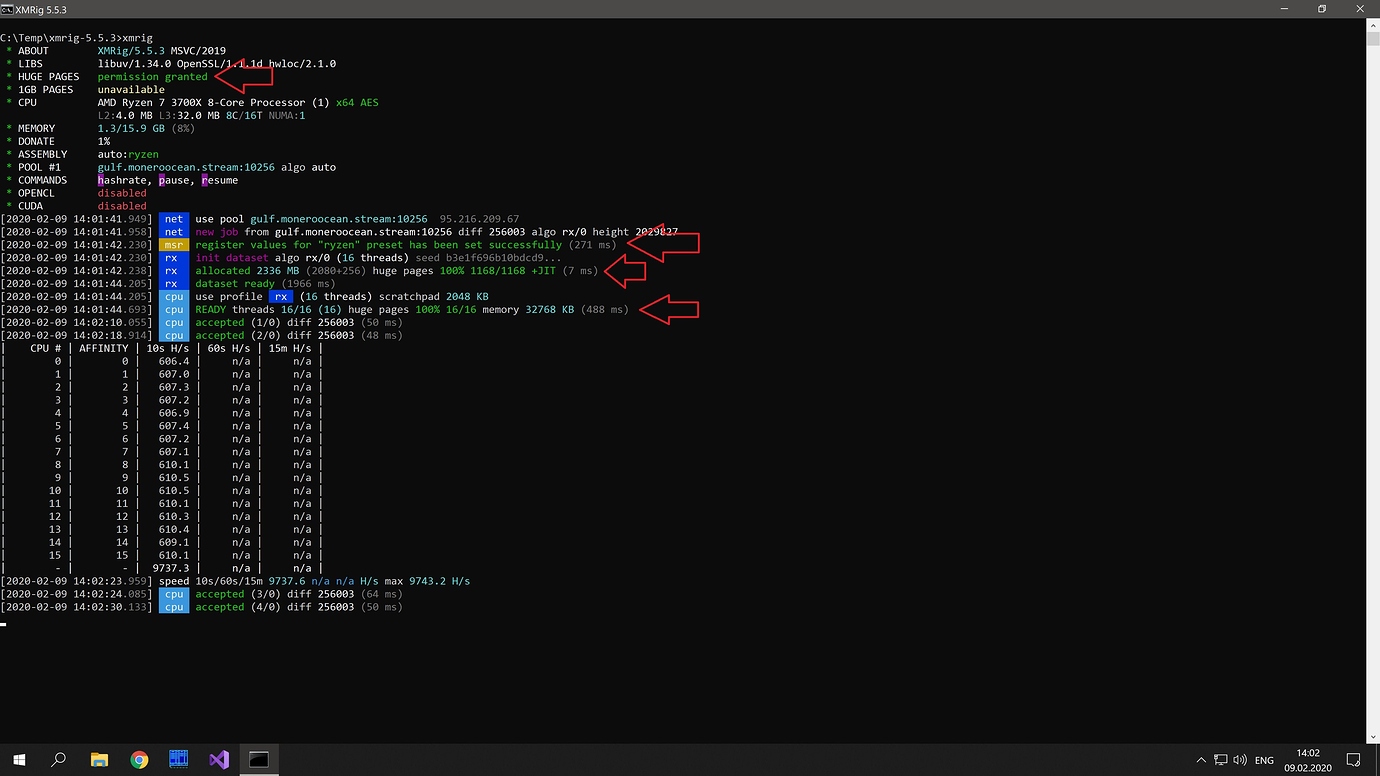Open Google Chrome from taskbar
The image size is (1380, 776).
tap(139, 760)
